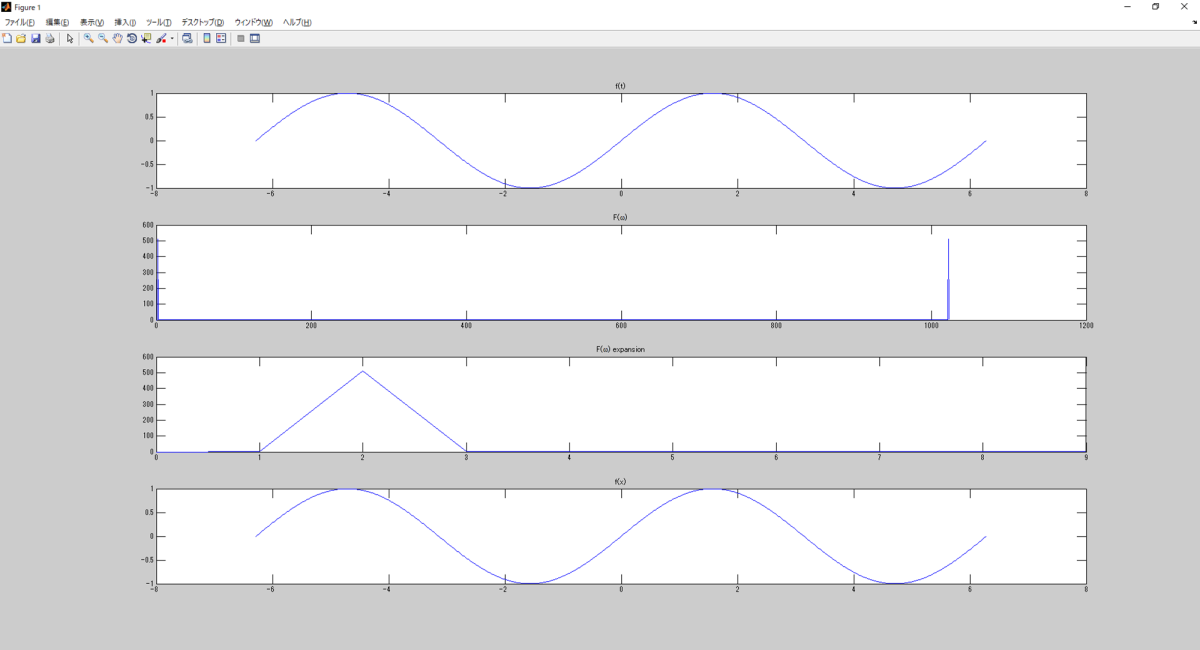Open the Brush tool dropdown arrow
1200x650 pixels.
pyautogui.click(x=172, y=41)
